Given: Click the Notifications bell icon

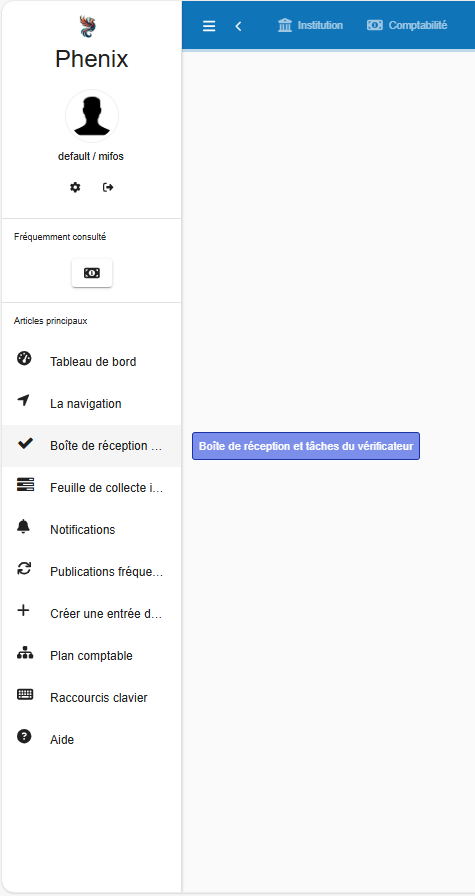Looking at the screenshot, I should point(23,527).
